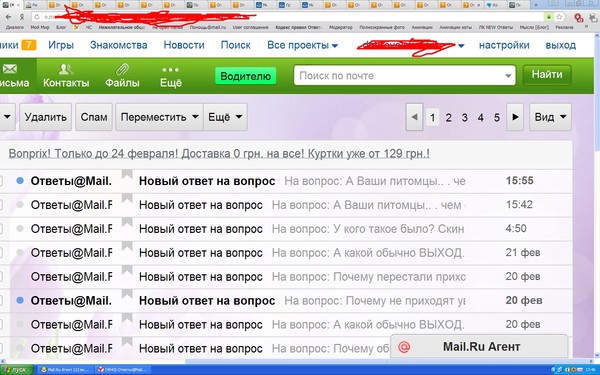The width and height of the screenshot is (600, 375).
Task: Go to page 5 of messages
Action: [497, 117]
